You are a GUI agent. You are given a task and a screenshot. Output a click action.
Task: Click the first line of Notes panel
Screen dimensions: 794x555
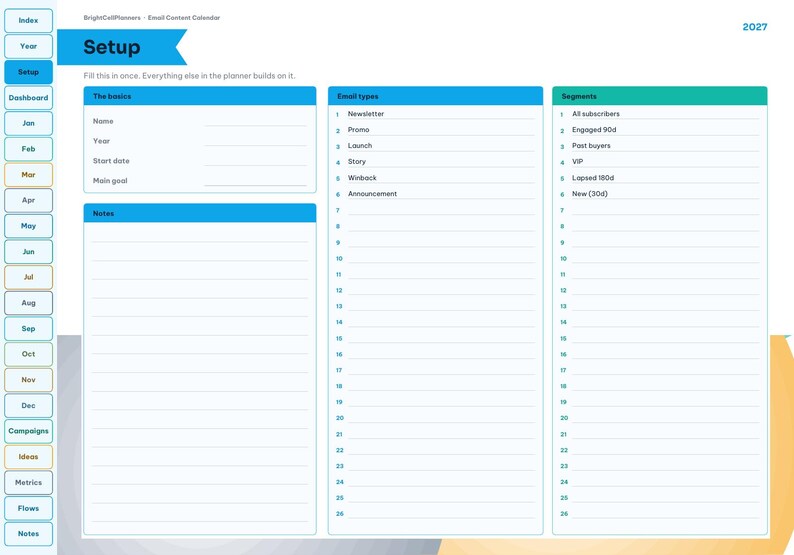pyautogui.click(x=200, y=236)
